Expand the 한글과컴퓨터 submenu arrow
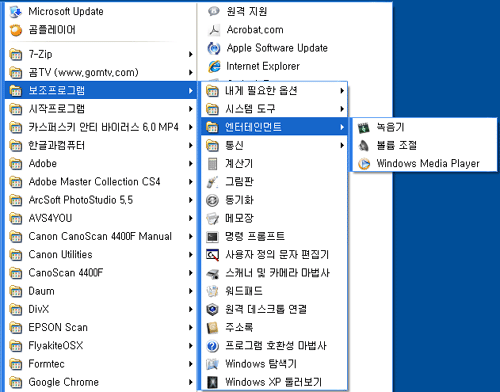The height and width of the screenshot is (392, 500). click(x=190, y=145)
